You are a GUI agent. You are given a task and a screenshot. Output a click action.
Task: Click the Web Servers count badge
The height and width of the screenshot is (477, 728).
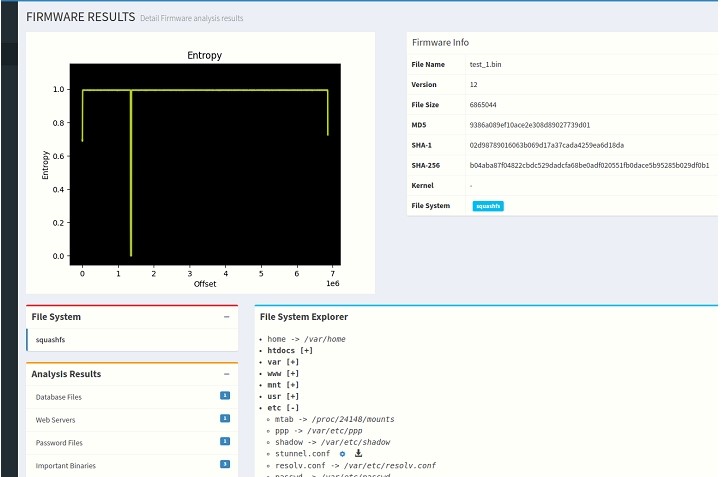coord(225,419)
